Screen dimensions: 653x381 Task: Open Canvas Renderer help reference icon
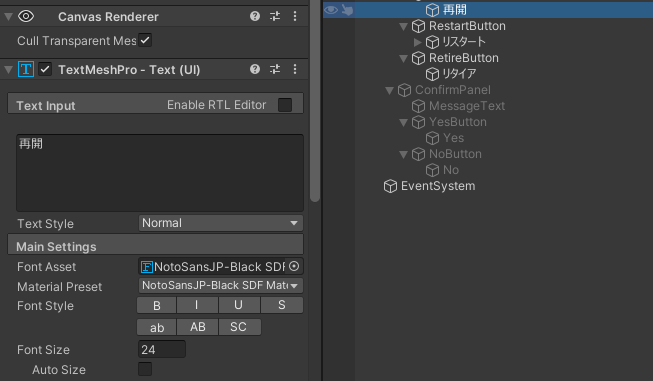pos(255,16)
